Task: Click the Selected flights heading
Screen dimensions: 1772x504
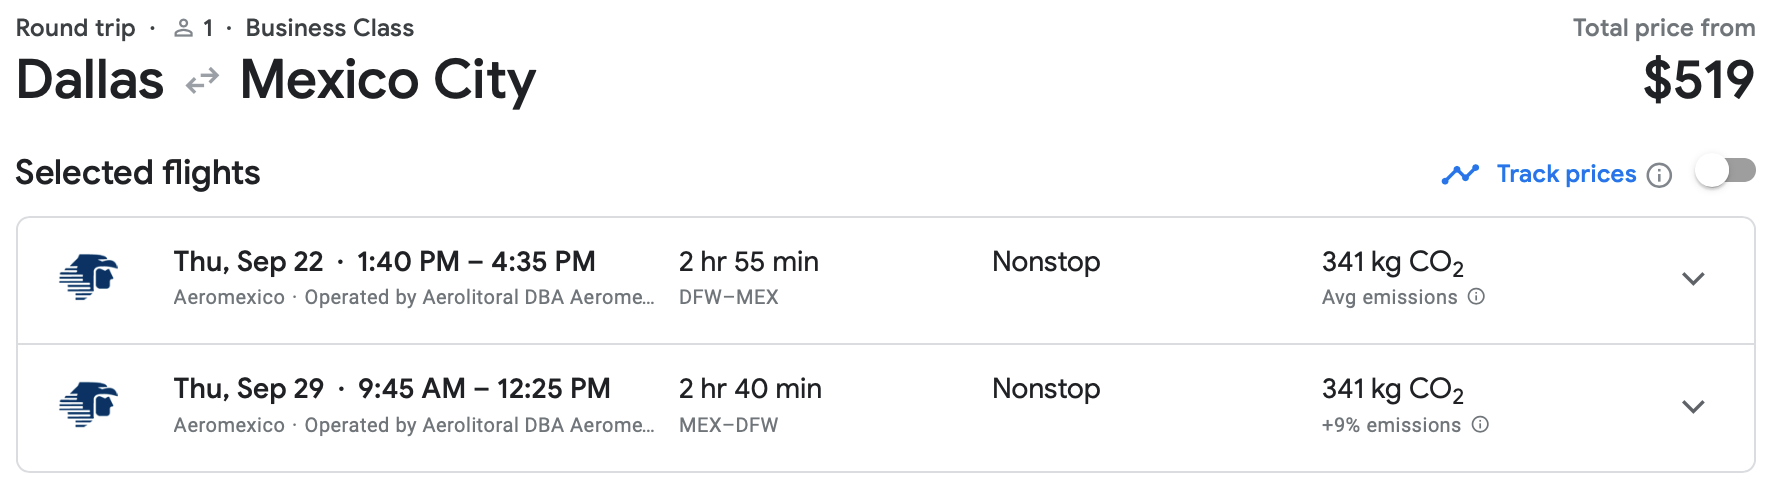Action: click(x=138, y=173)
